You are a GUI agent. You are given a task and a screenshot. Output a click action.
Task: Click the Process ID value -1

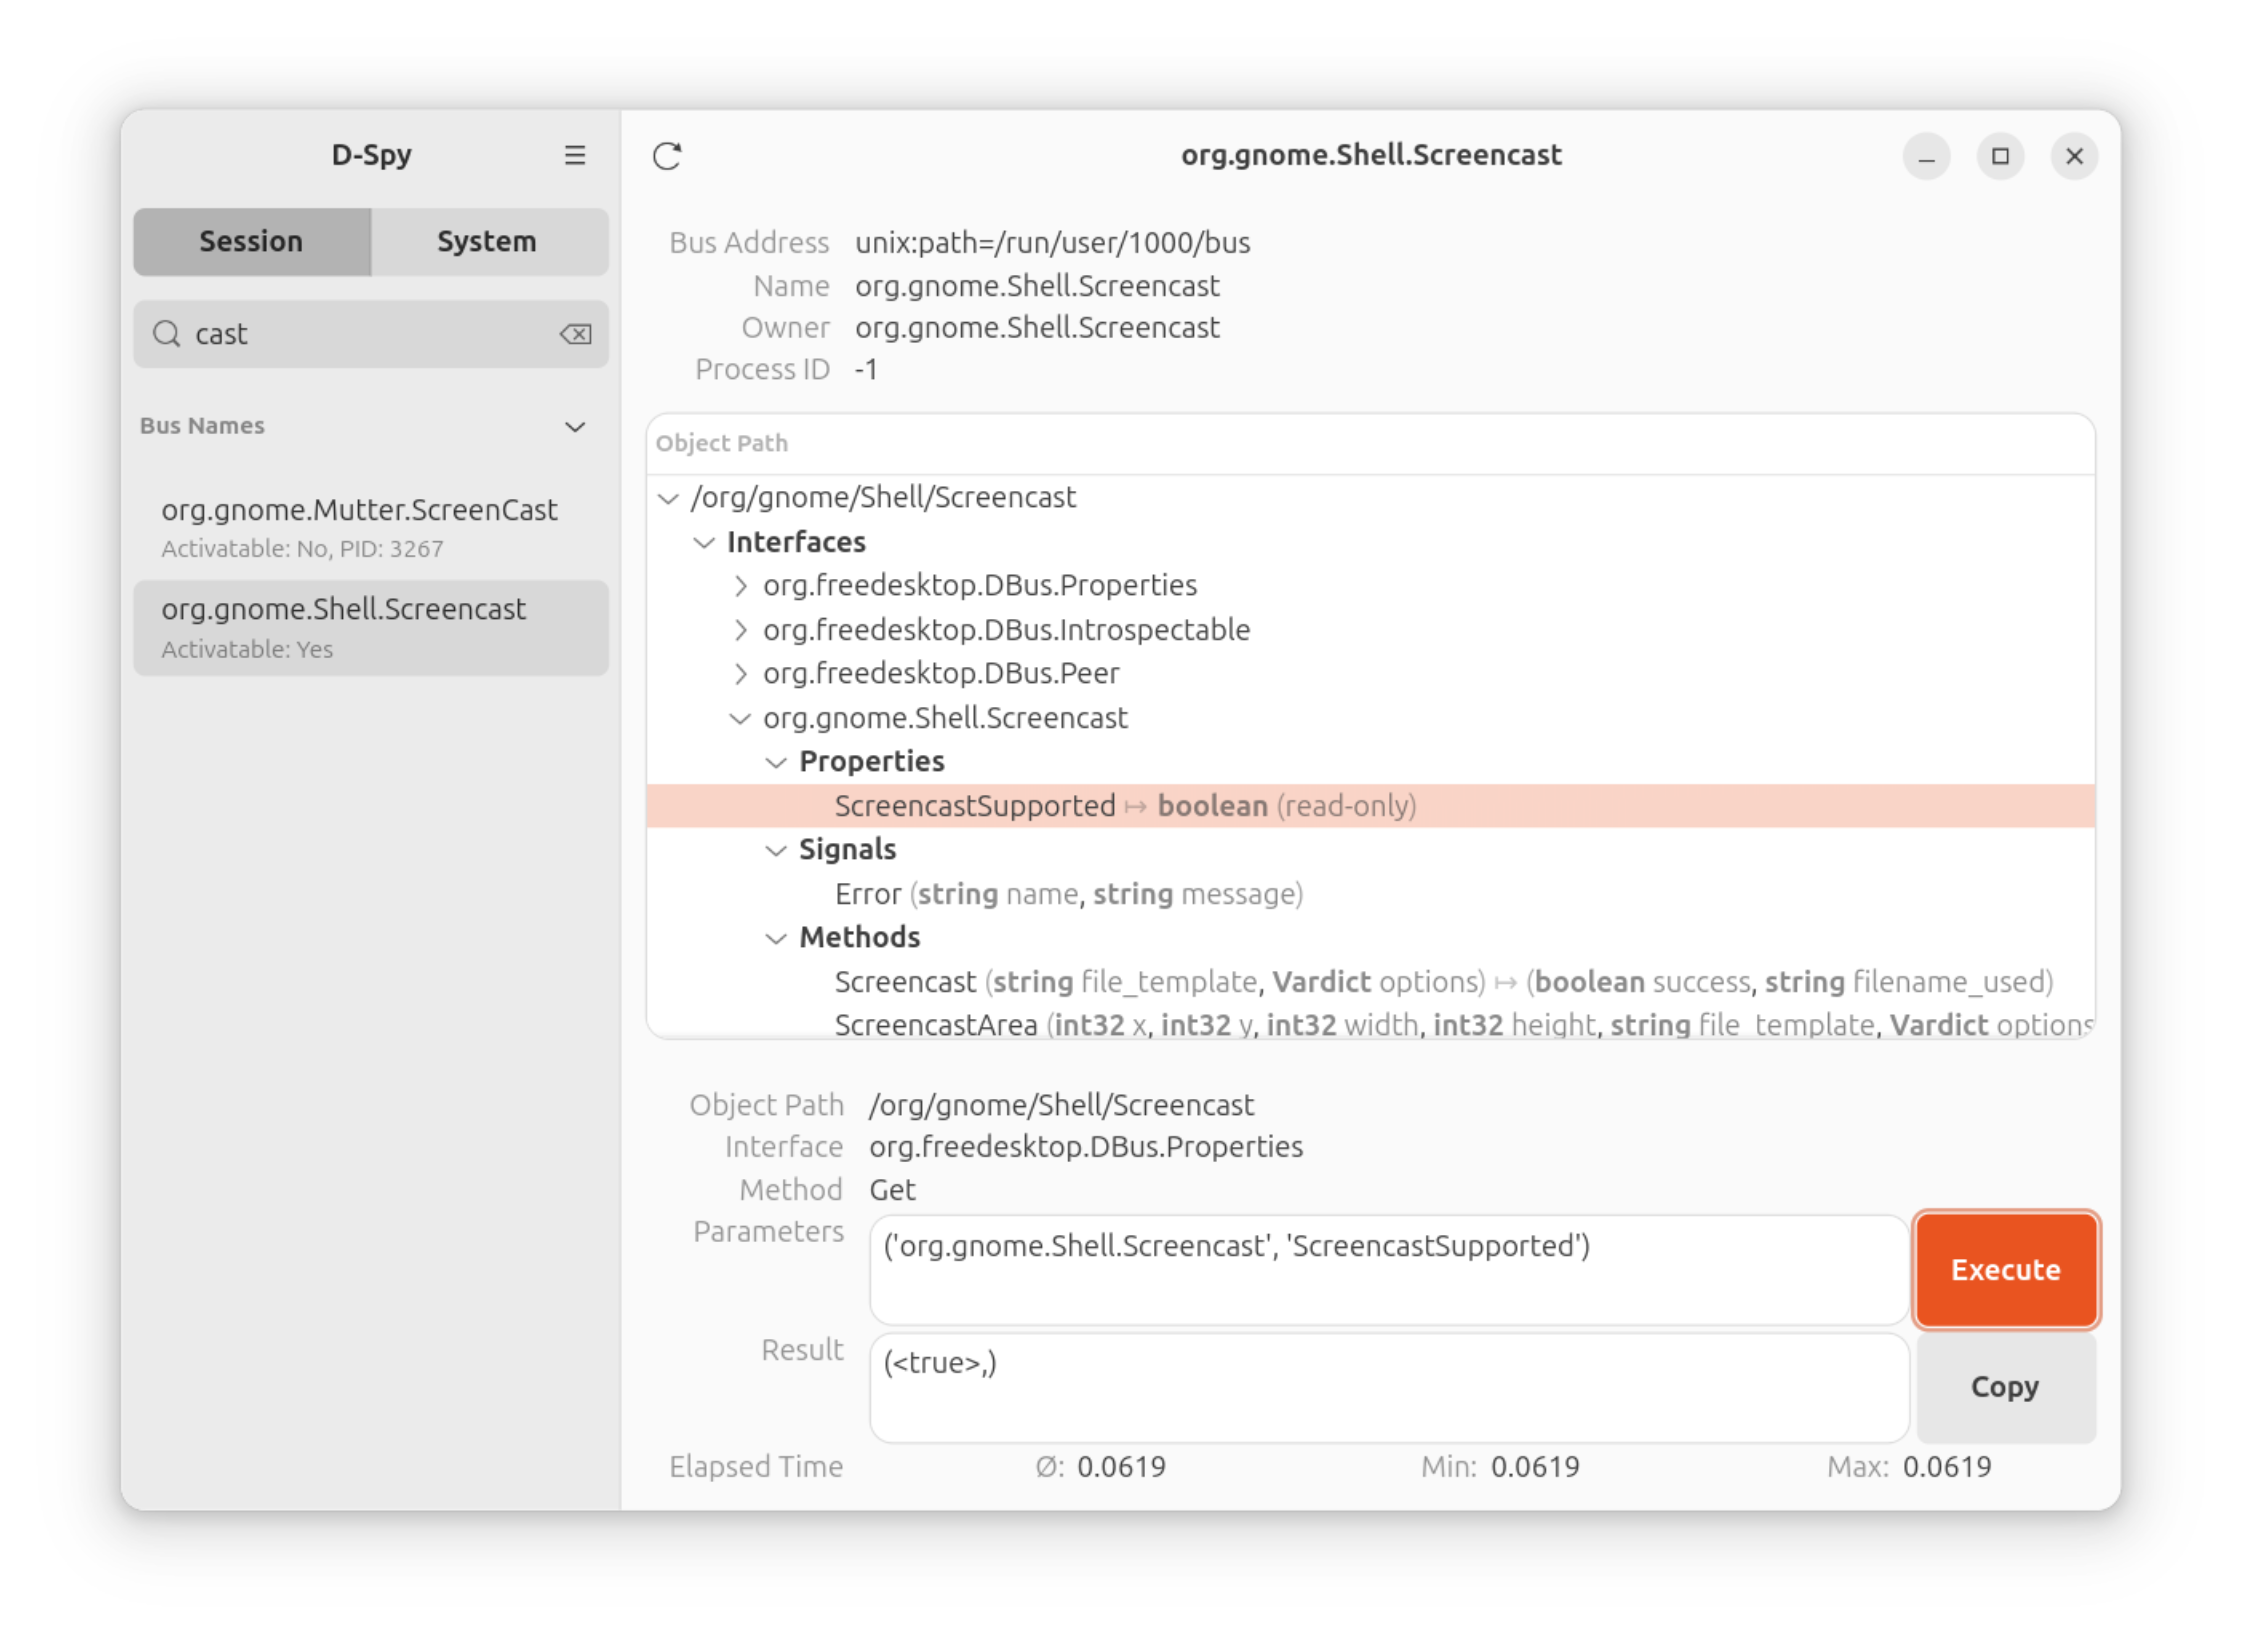tap(866, 370)
